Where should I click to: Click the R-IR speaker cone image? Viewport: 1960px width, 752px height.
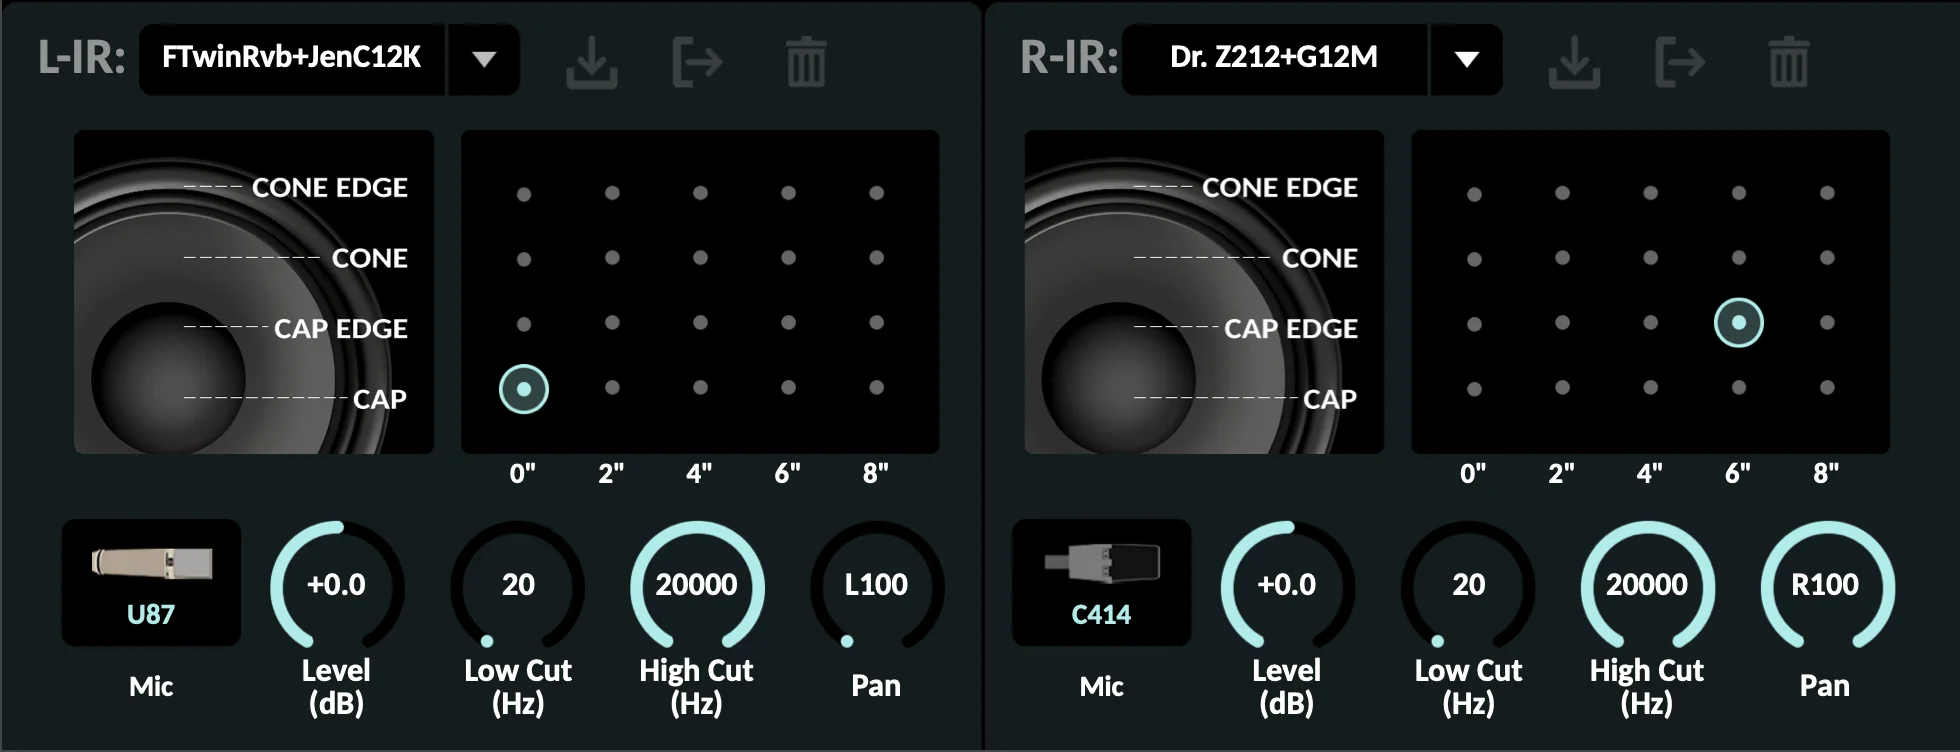click(1204, 292)
